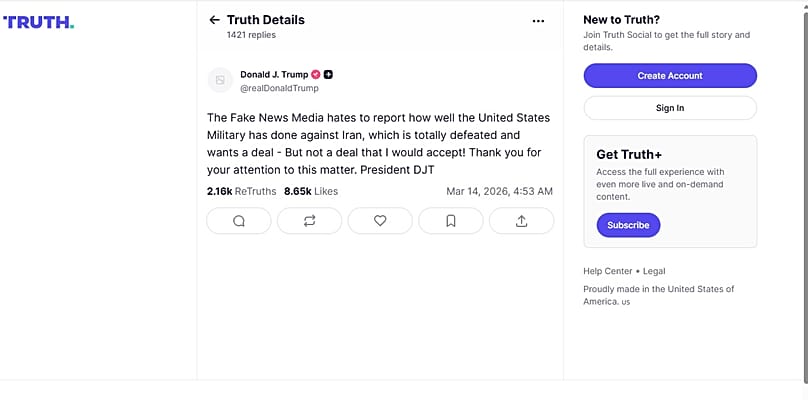The image size is (808, 400).
Task: Click the Create Account button
Action: coord(670,76)
